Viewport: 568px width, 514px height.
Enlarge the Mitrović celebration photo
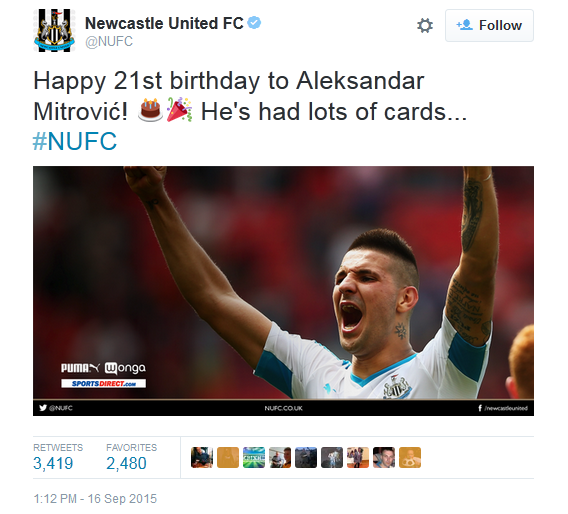pyautogui.click(x=283, y=291)
